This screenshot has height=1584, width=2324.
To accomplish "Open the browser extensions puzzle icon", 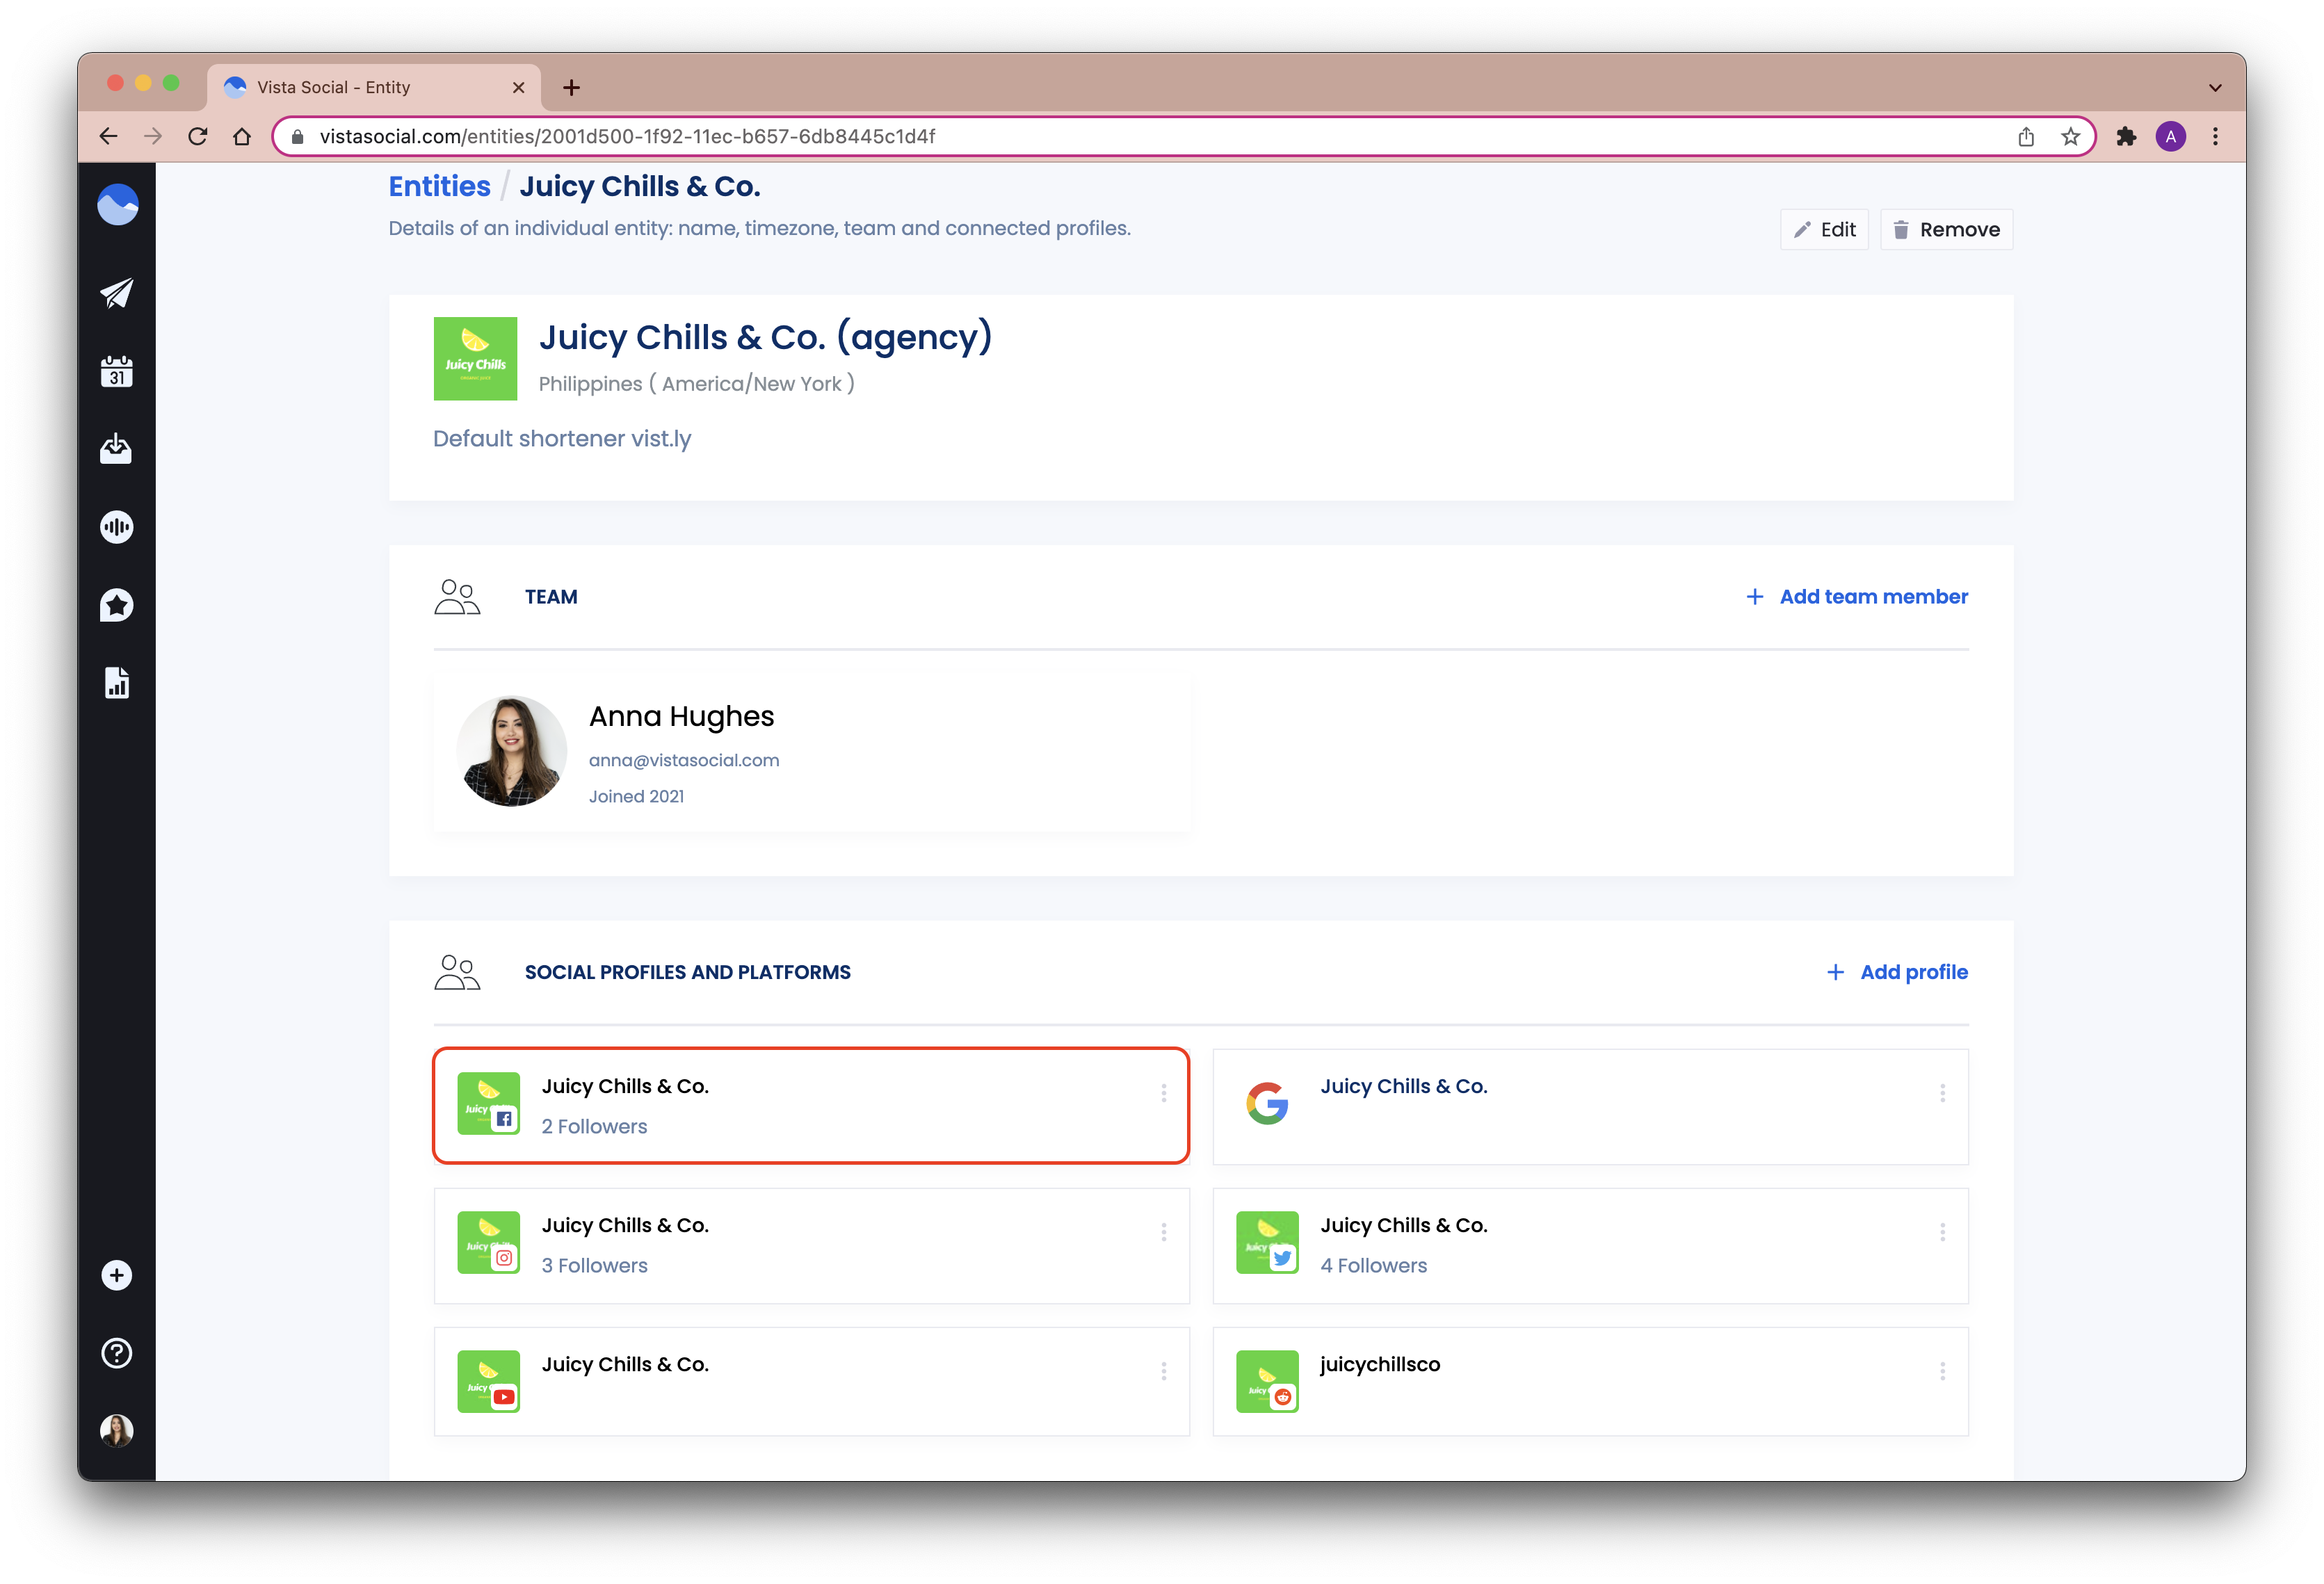I will [x=2126, y=136].
